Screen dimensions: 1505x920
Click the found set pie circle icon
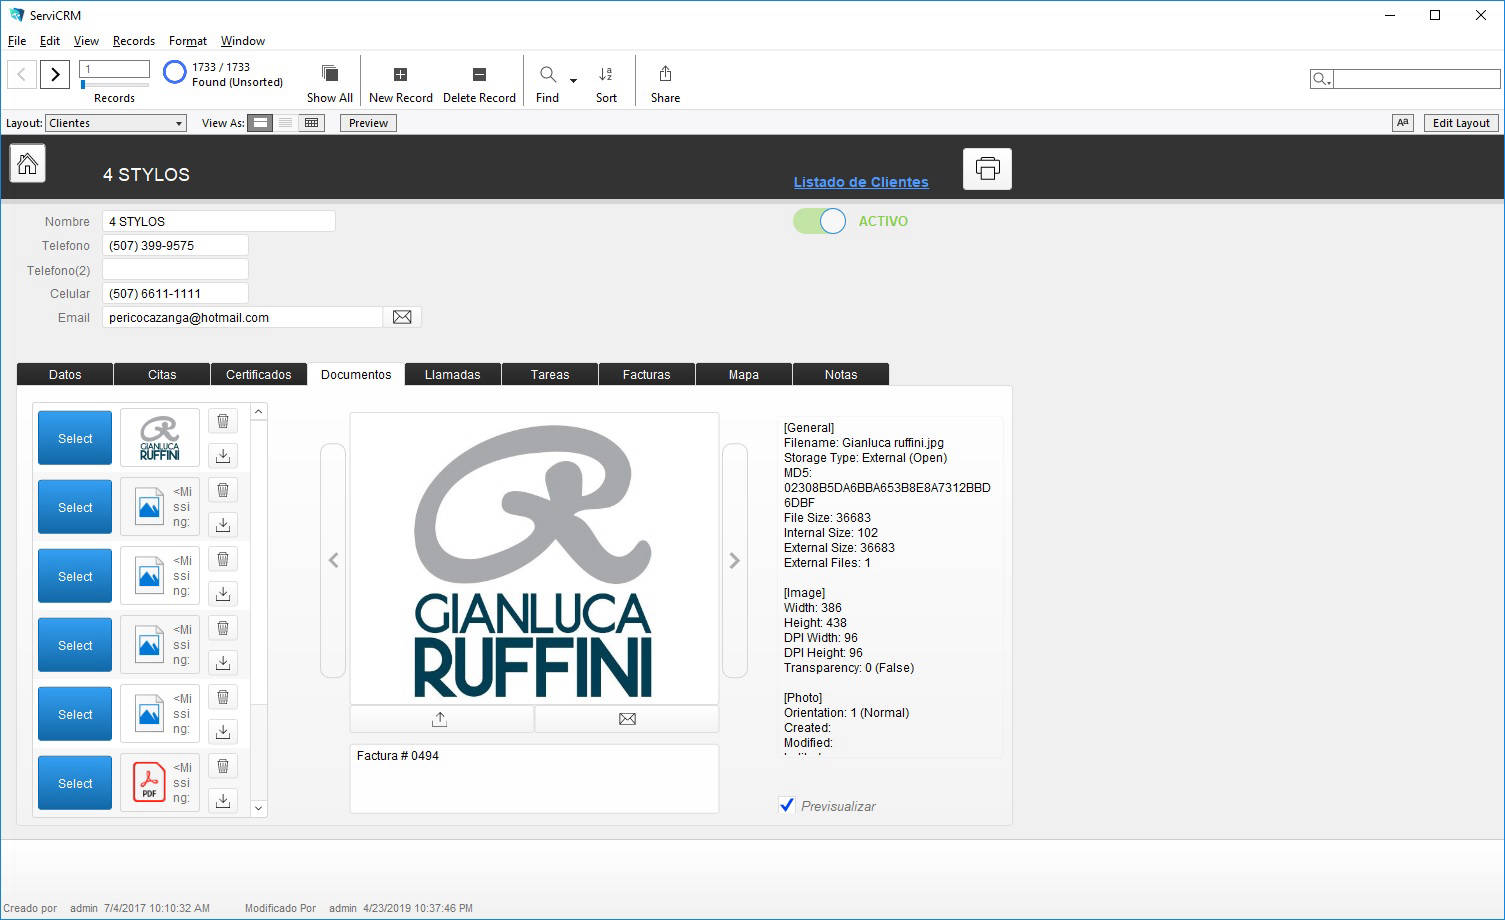click(x=175, y=72)
